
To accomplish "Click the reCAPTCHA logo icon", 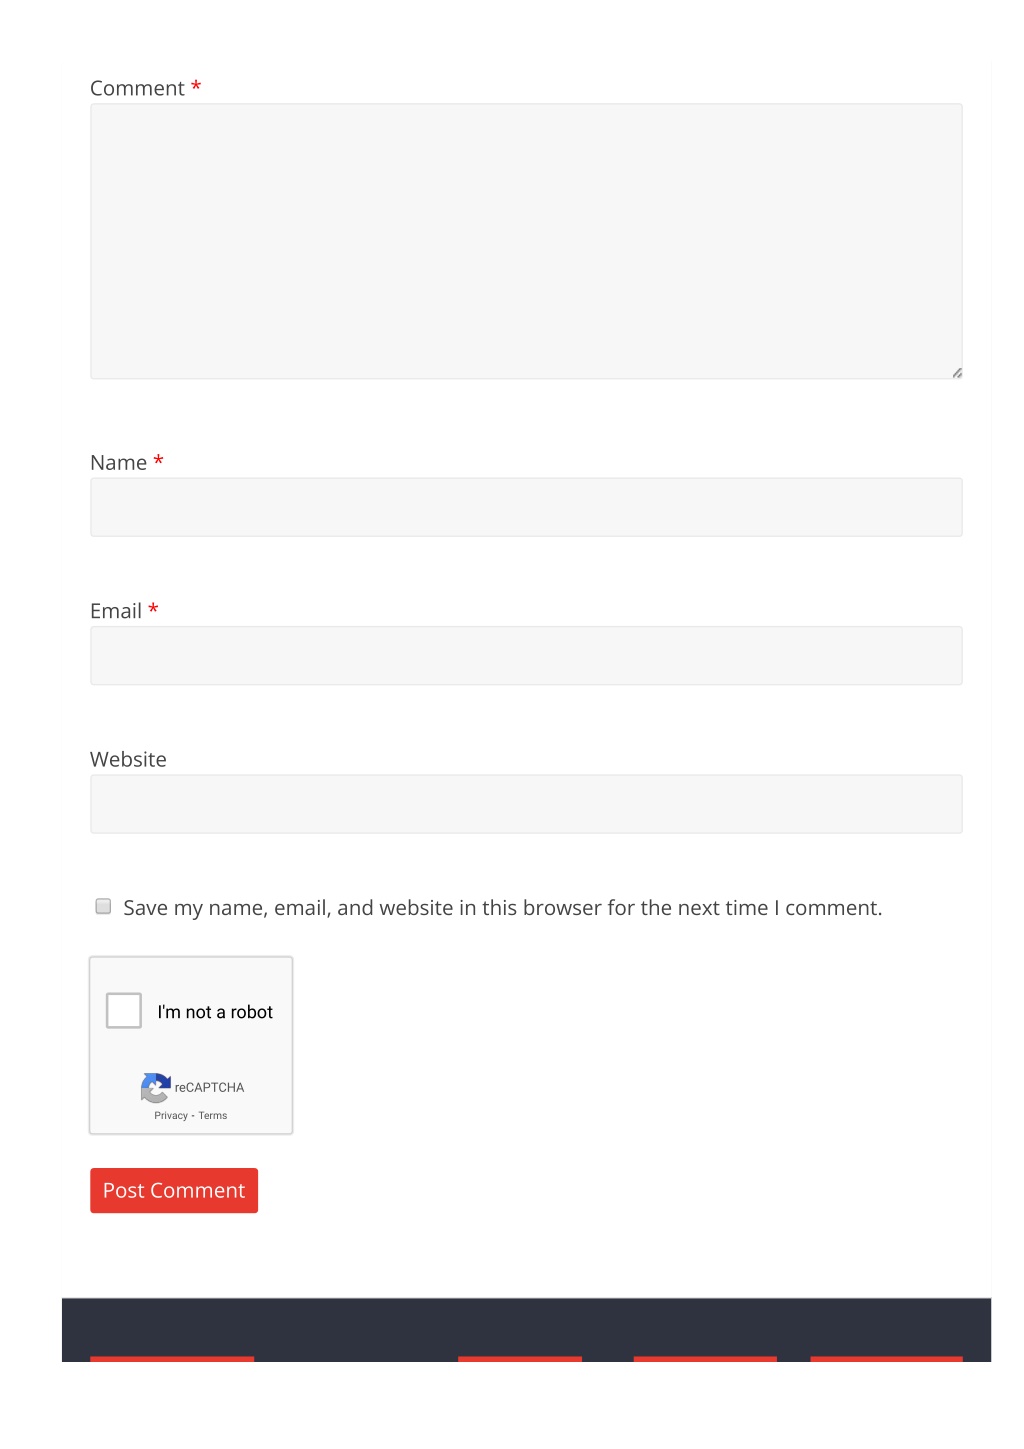I will pos(155,1087).
